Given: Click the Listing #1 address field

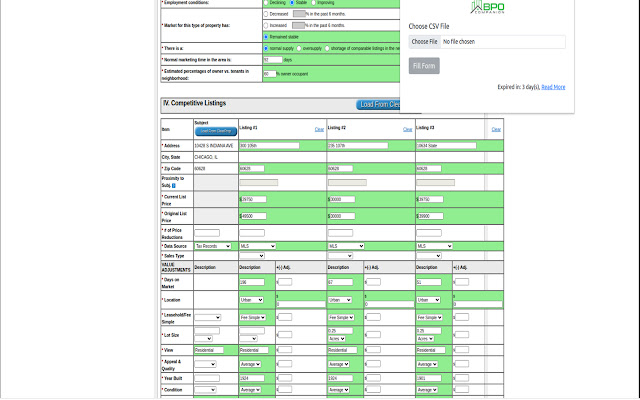Looking at the screenshot, I should coord(269,145).
